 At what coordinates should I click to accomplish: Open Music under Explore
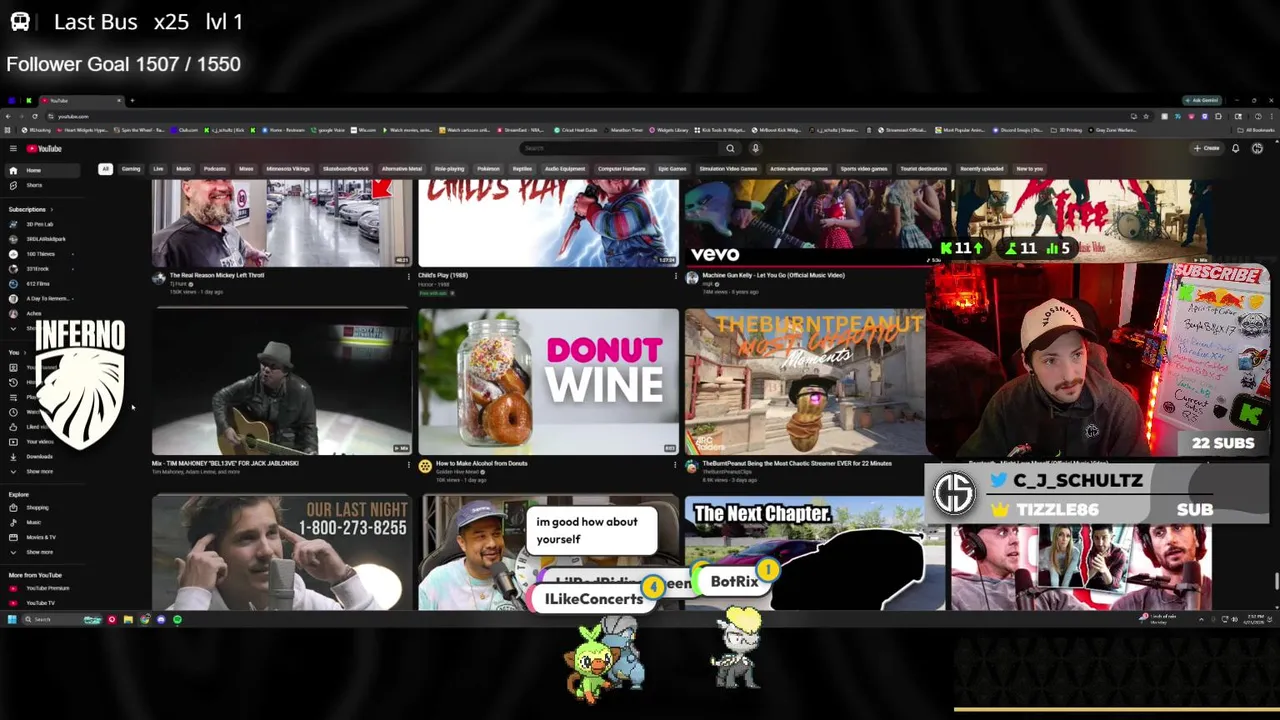pos(42,522)
